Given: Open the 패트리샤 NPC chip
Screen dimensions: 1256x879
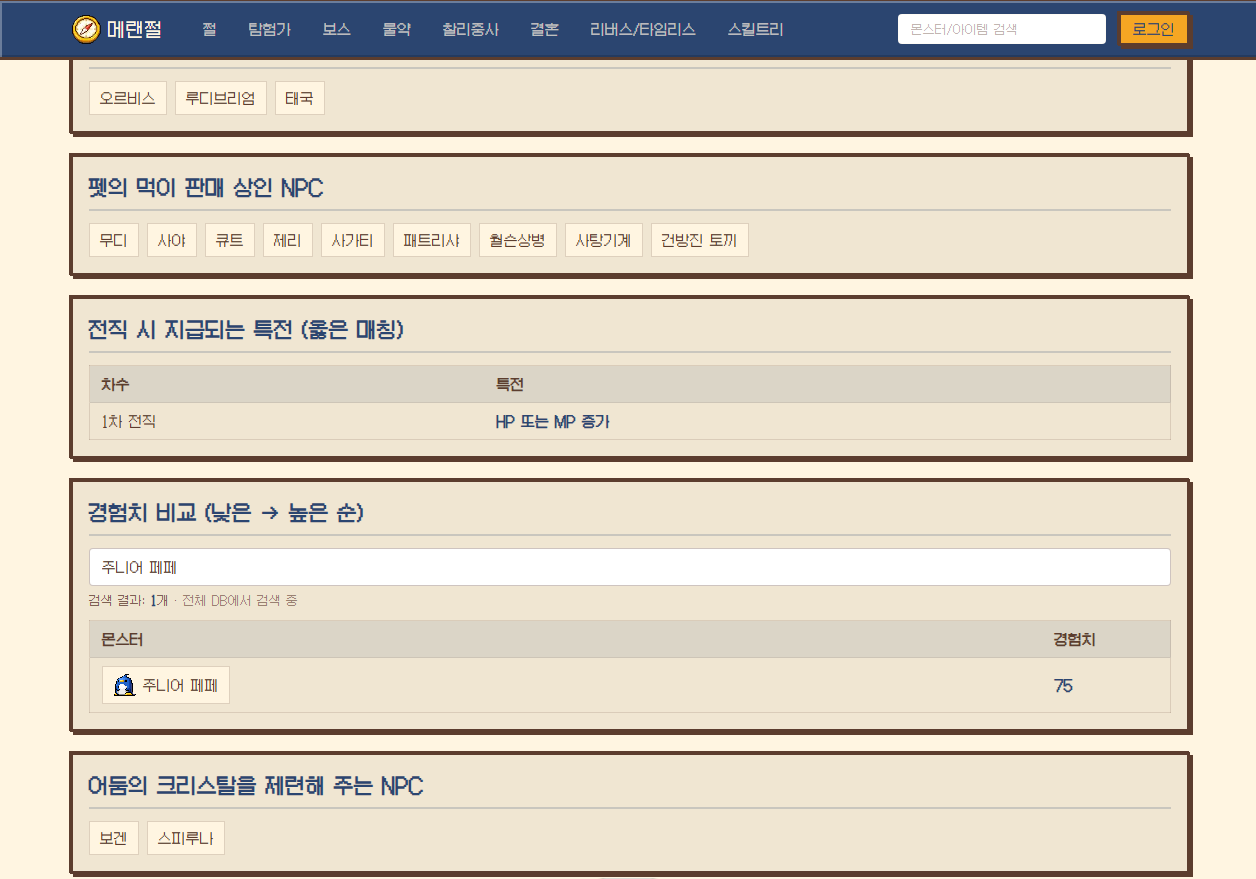Looking at the screenshot, I should (x=432, y=240).
